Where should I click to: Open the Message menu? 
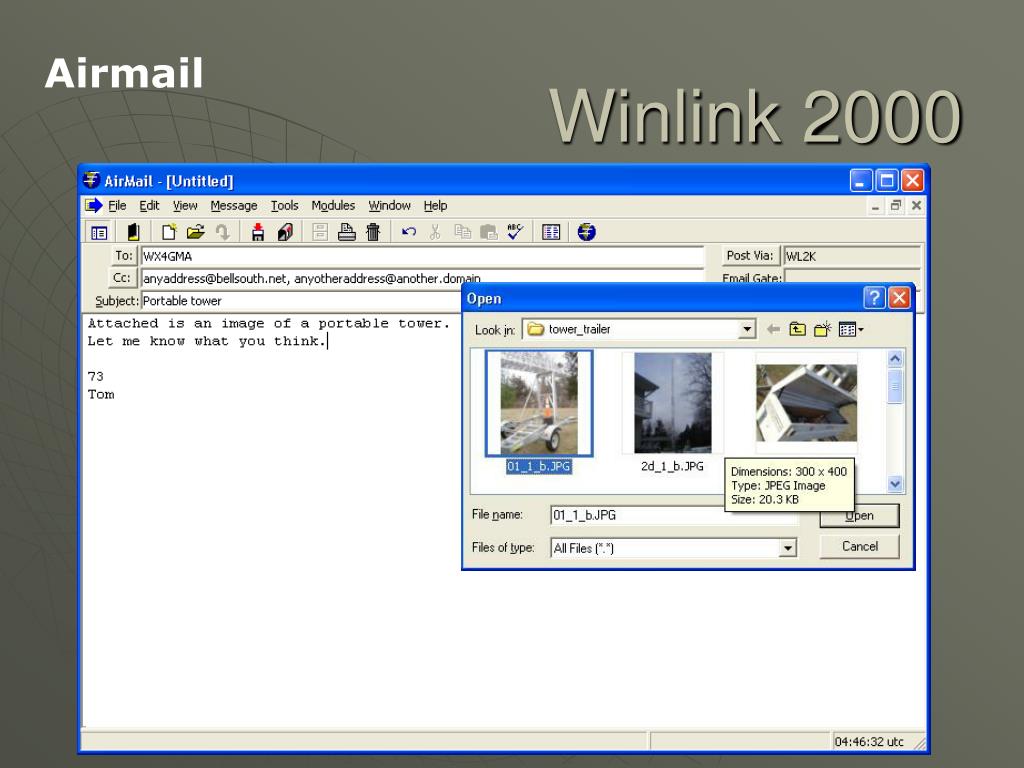coord(234,206)
